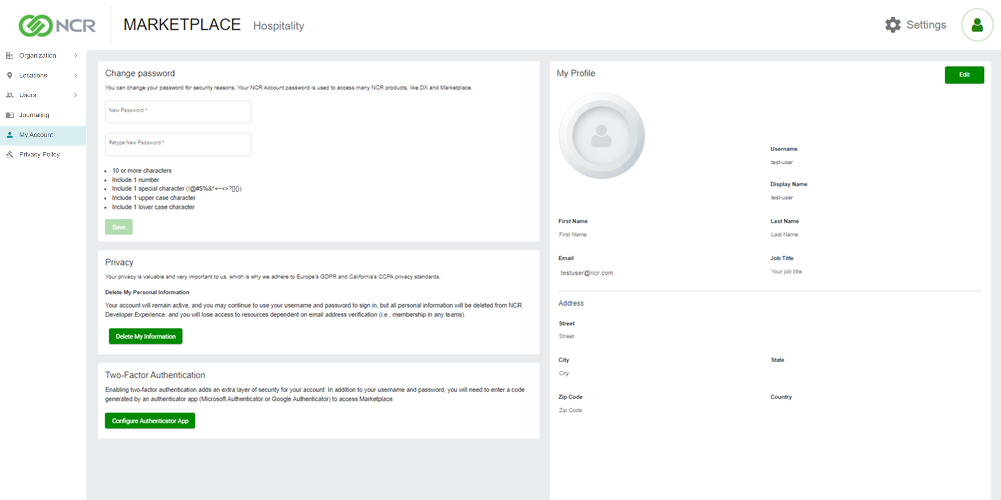The image size is (1001, 500).
Task: Click the Hospitality subtitle
Action: [278, 26]
